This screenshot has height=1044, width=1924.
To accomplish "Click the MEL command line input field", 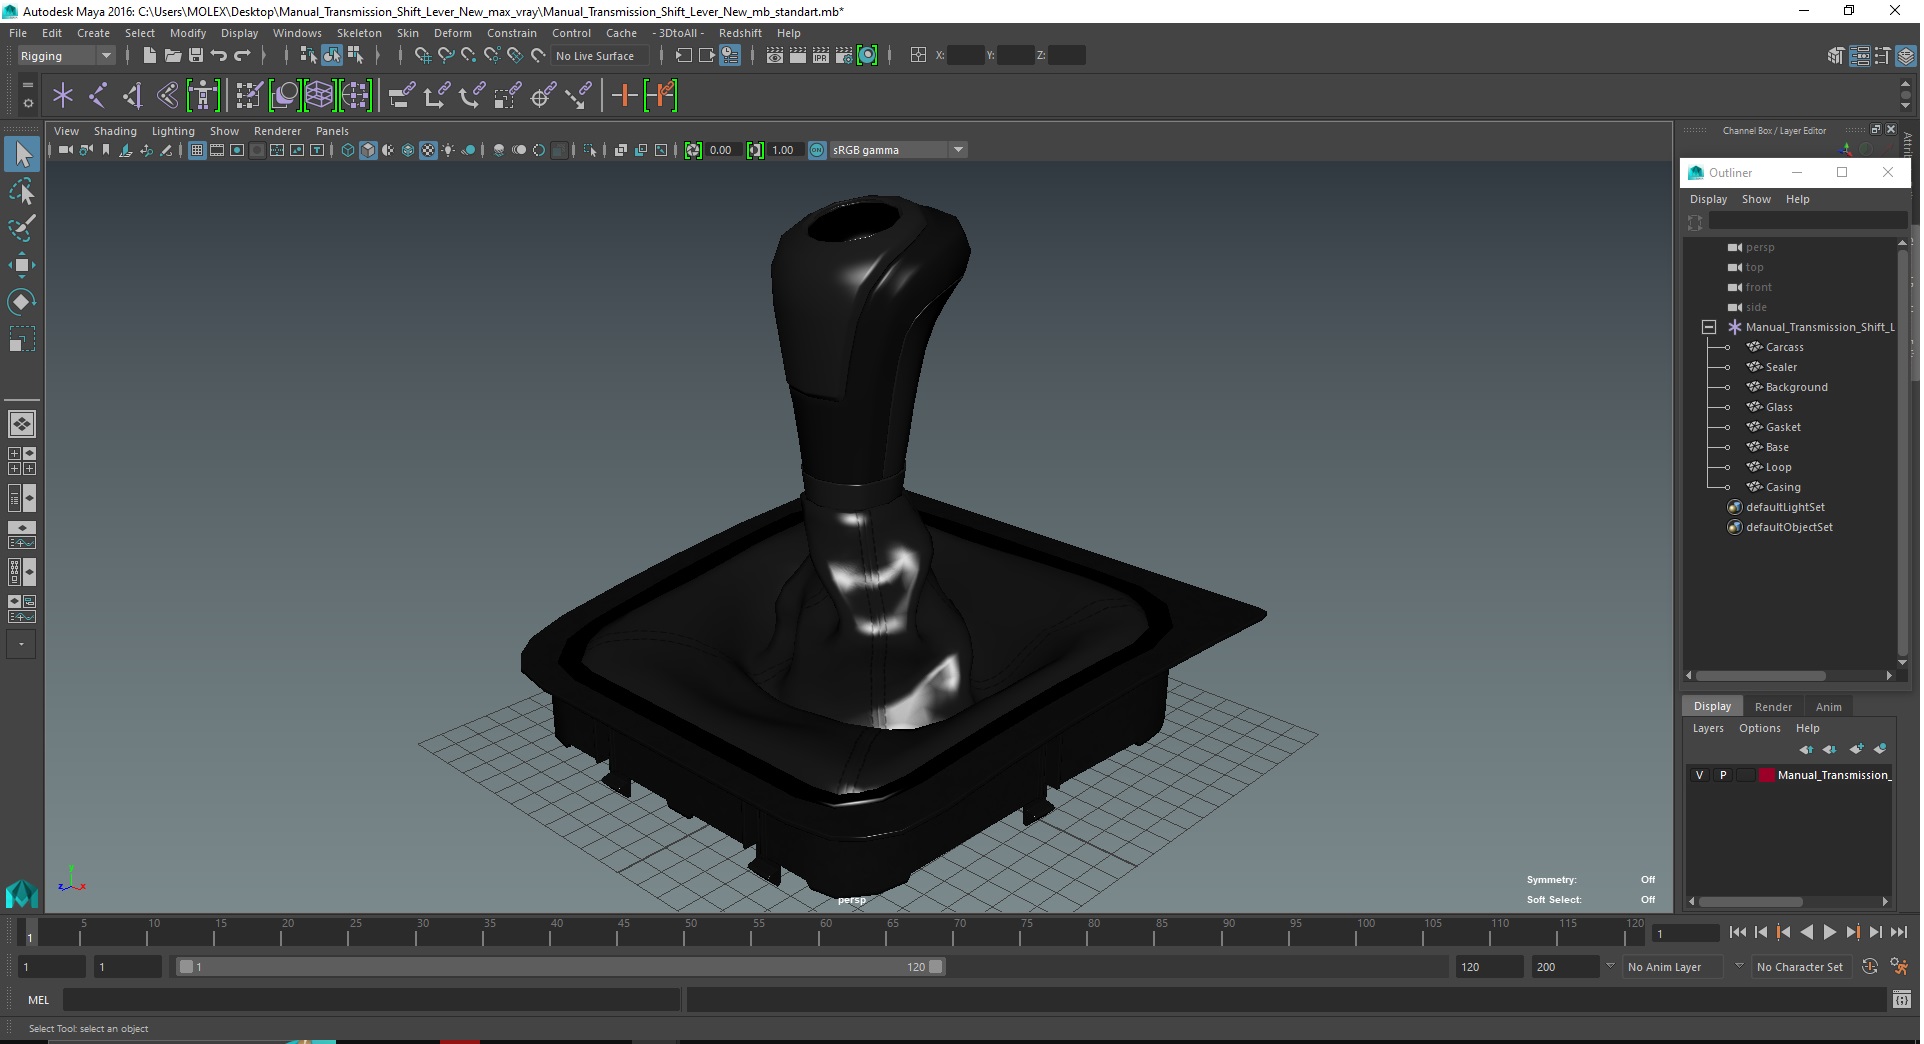I will click(x=372, y=1000).
